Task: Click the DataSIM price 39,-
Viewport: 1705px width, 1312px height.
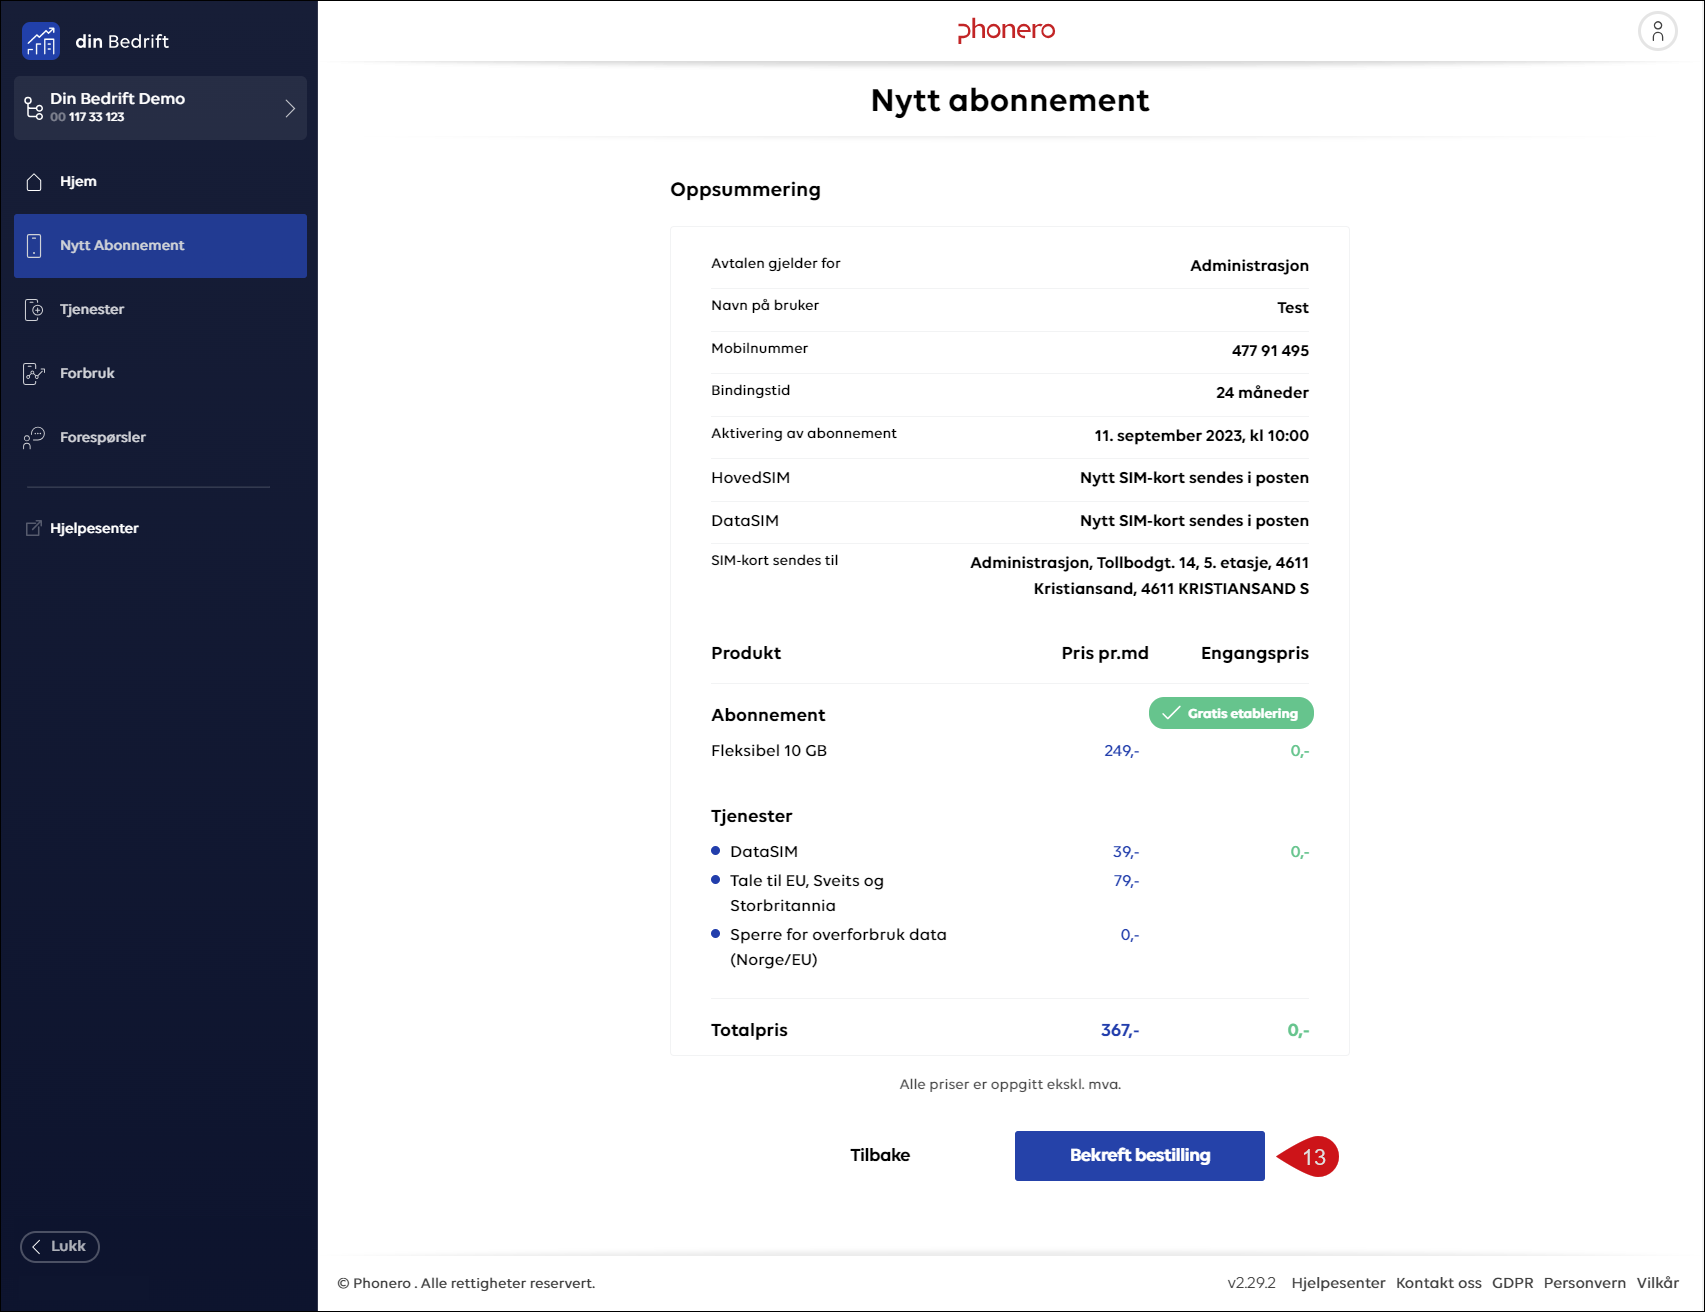Action: coord(1126,852)
